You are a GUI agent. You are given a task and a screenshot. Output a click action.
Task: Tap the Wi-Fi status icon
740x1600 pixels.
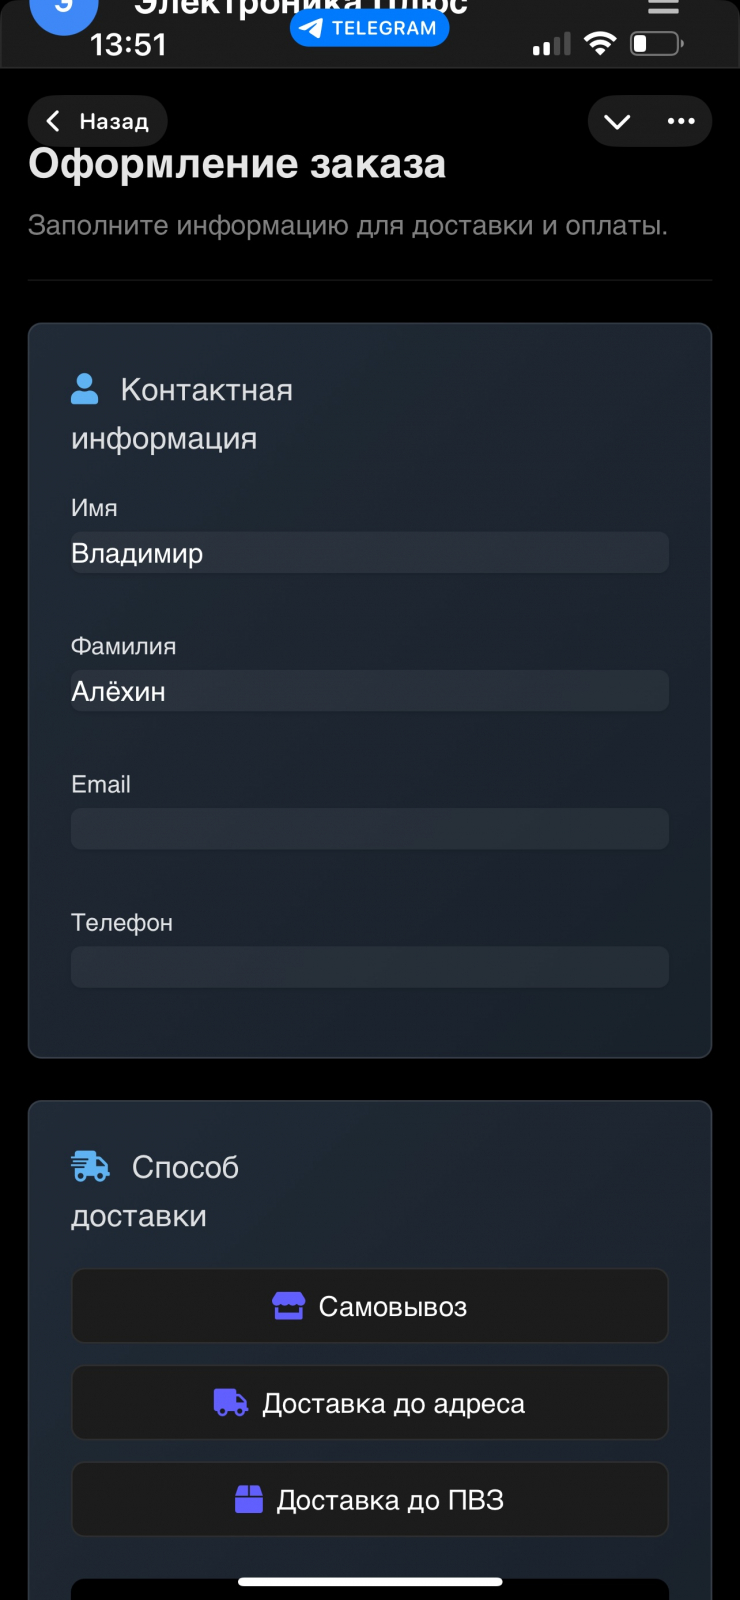pos(600,43)
